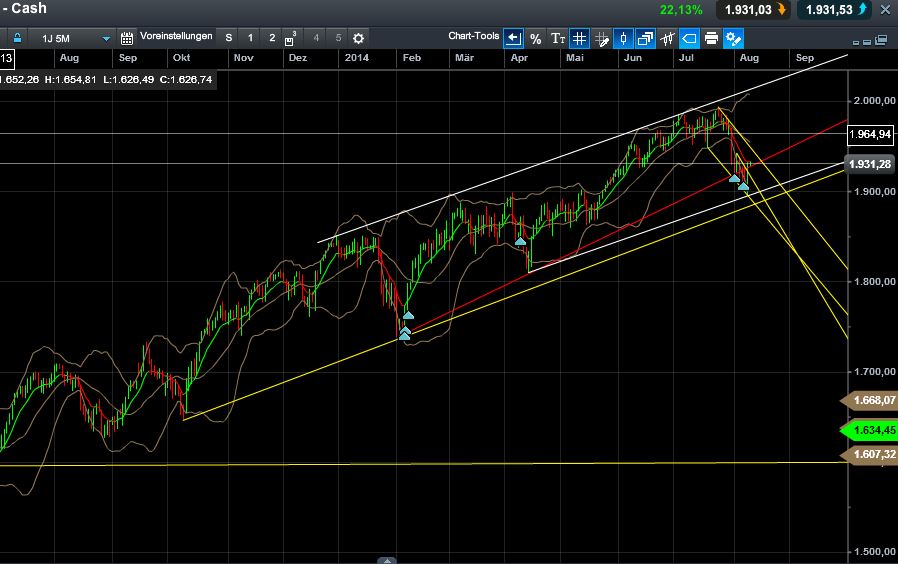
Task: Click the 2014 time axis label
Action: point(357,58)
